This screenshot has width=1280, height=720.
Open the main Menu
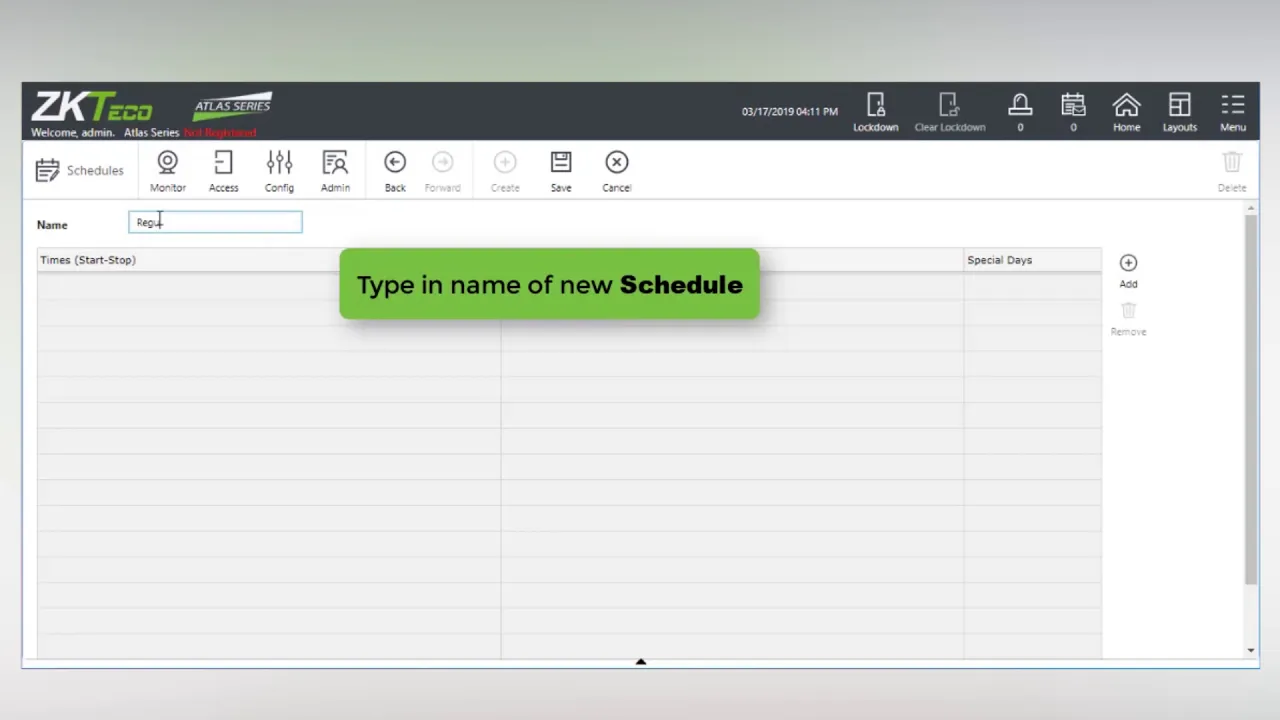tap(1232, 111)
